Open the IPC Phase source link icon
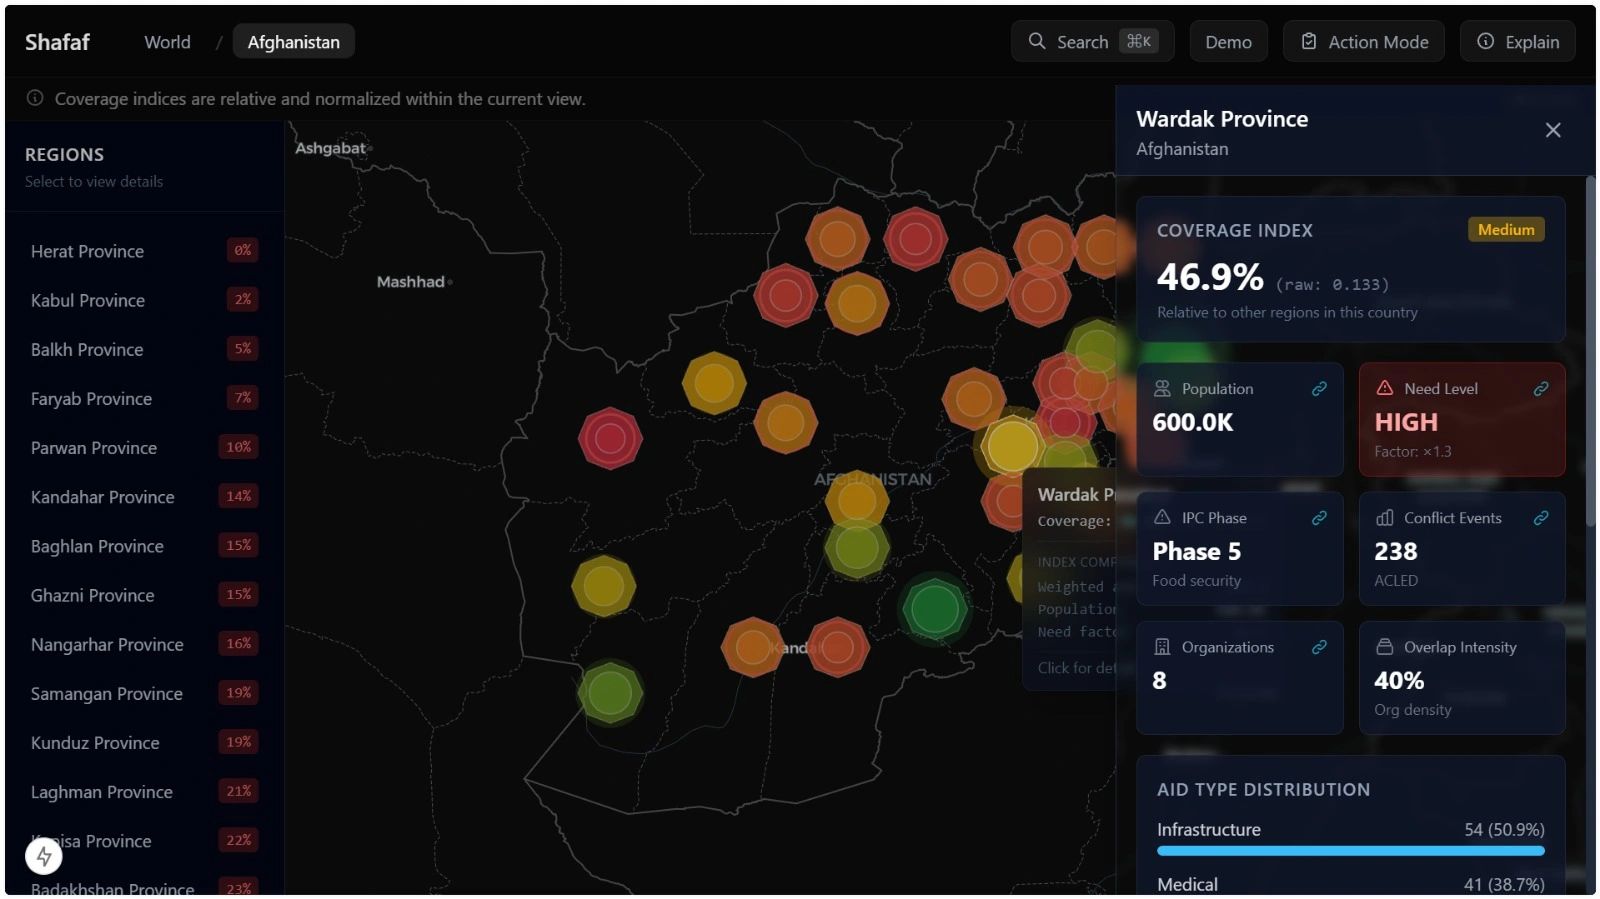Viewport: 1600px width, 899px height. click(1319, 518)
